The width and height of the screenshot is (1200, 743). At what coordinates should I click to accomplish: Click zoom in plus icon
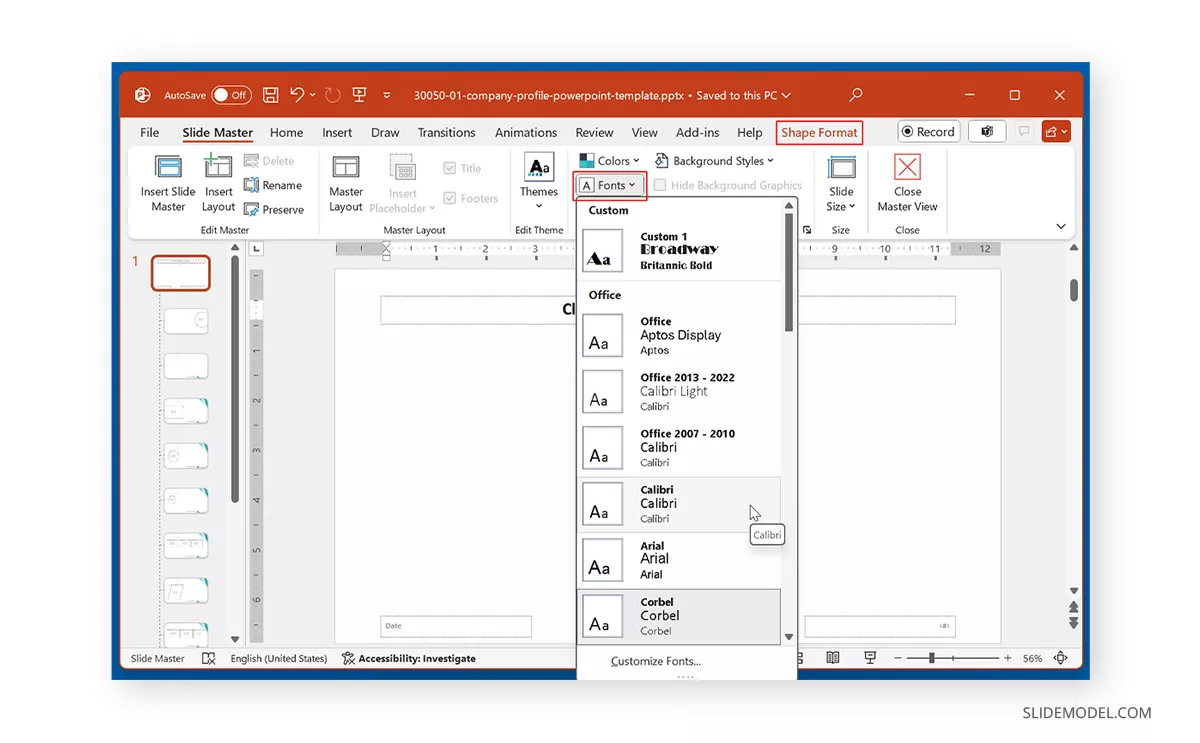(x=1006, y=658)
